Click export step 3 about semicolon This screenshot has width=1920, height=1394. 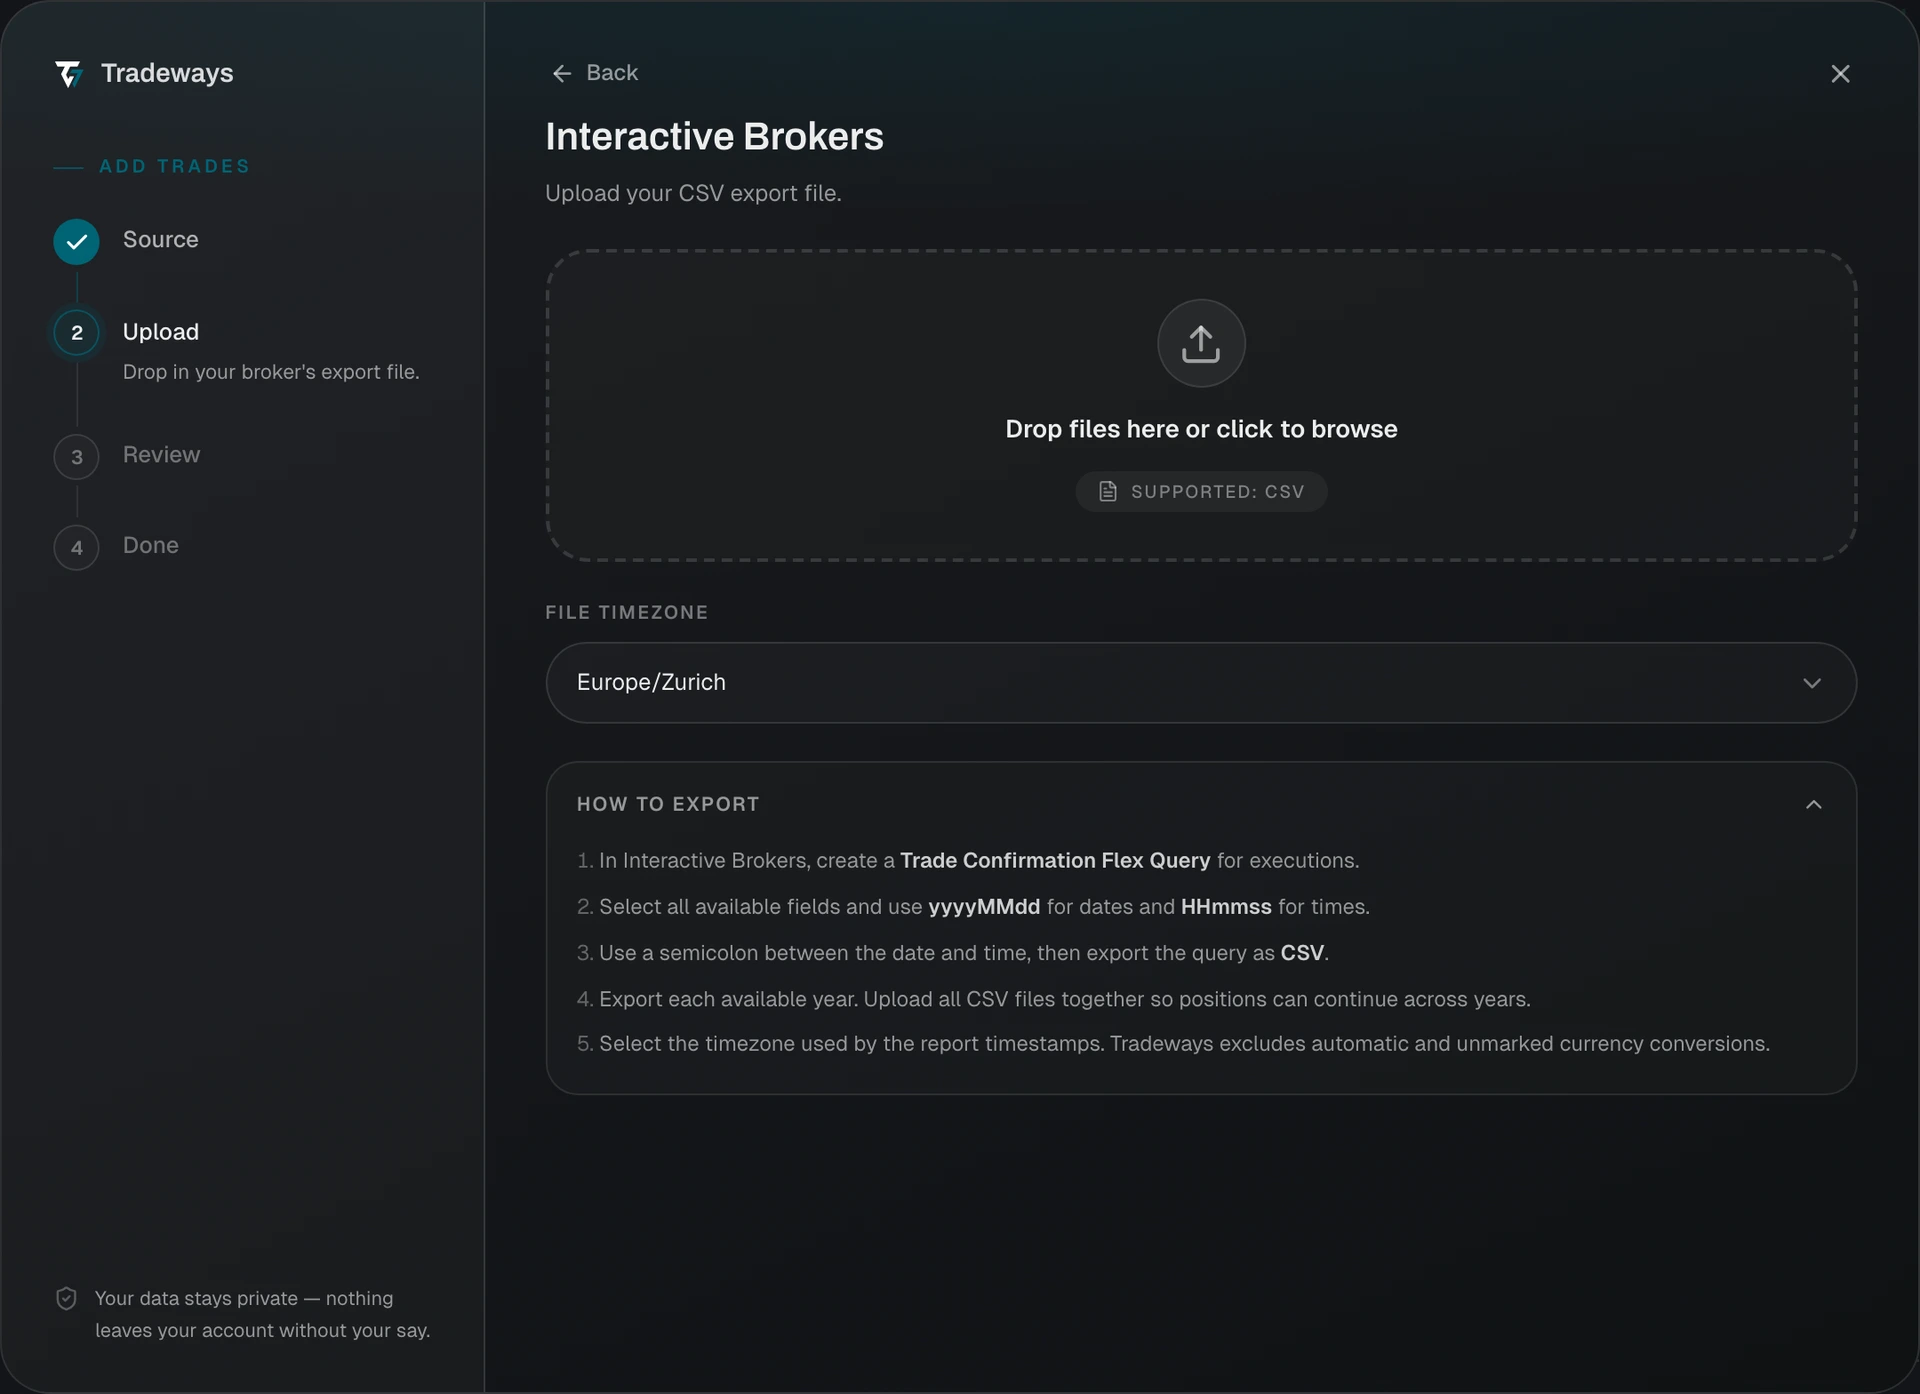coord(953,954)
